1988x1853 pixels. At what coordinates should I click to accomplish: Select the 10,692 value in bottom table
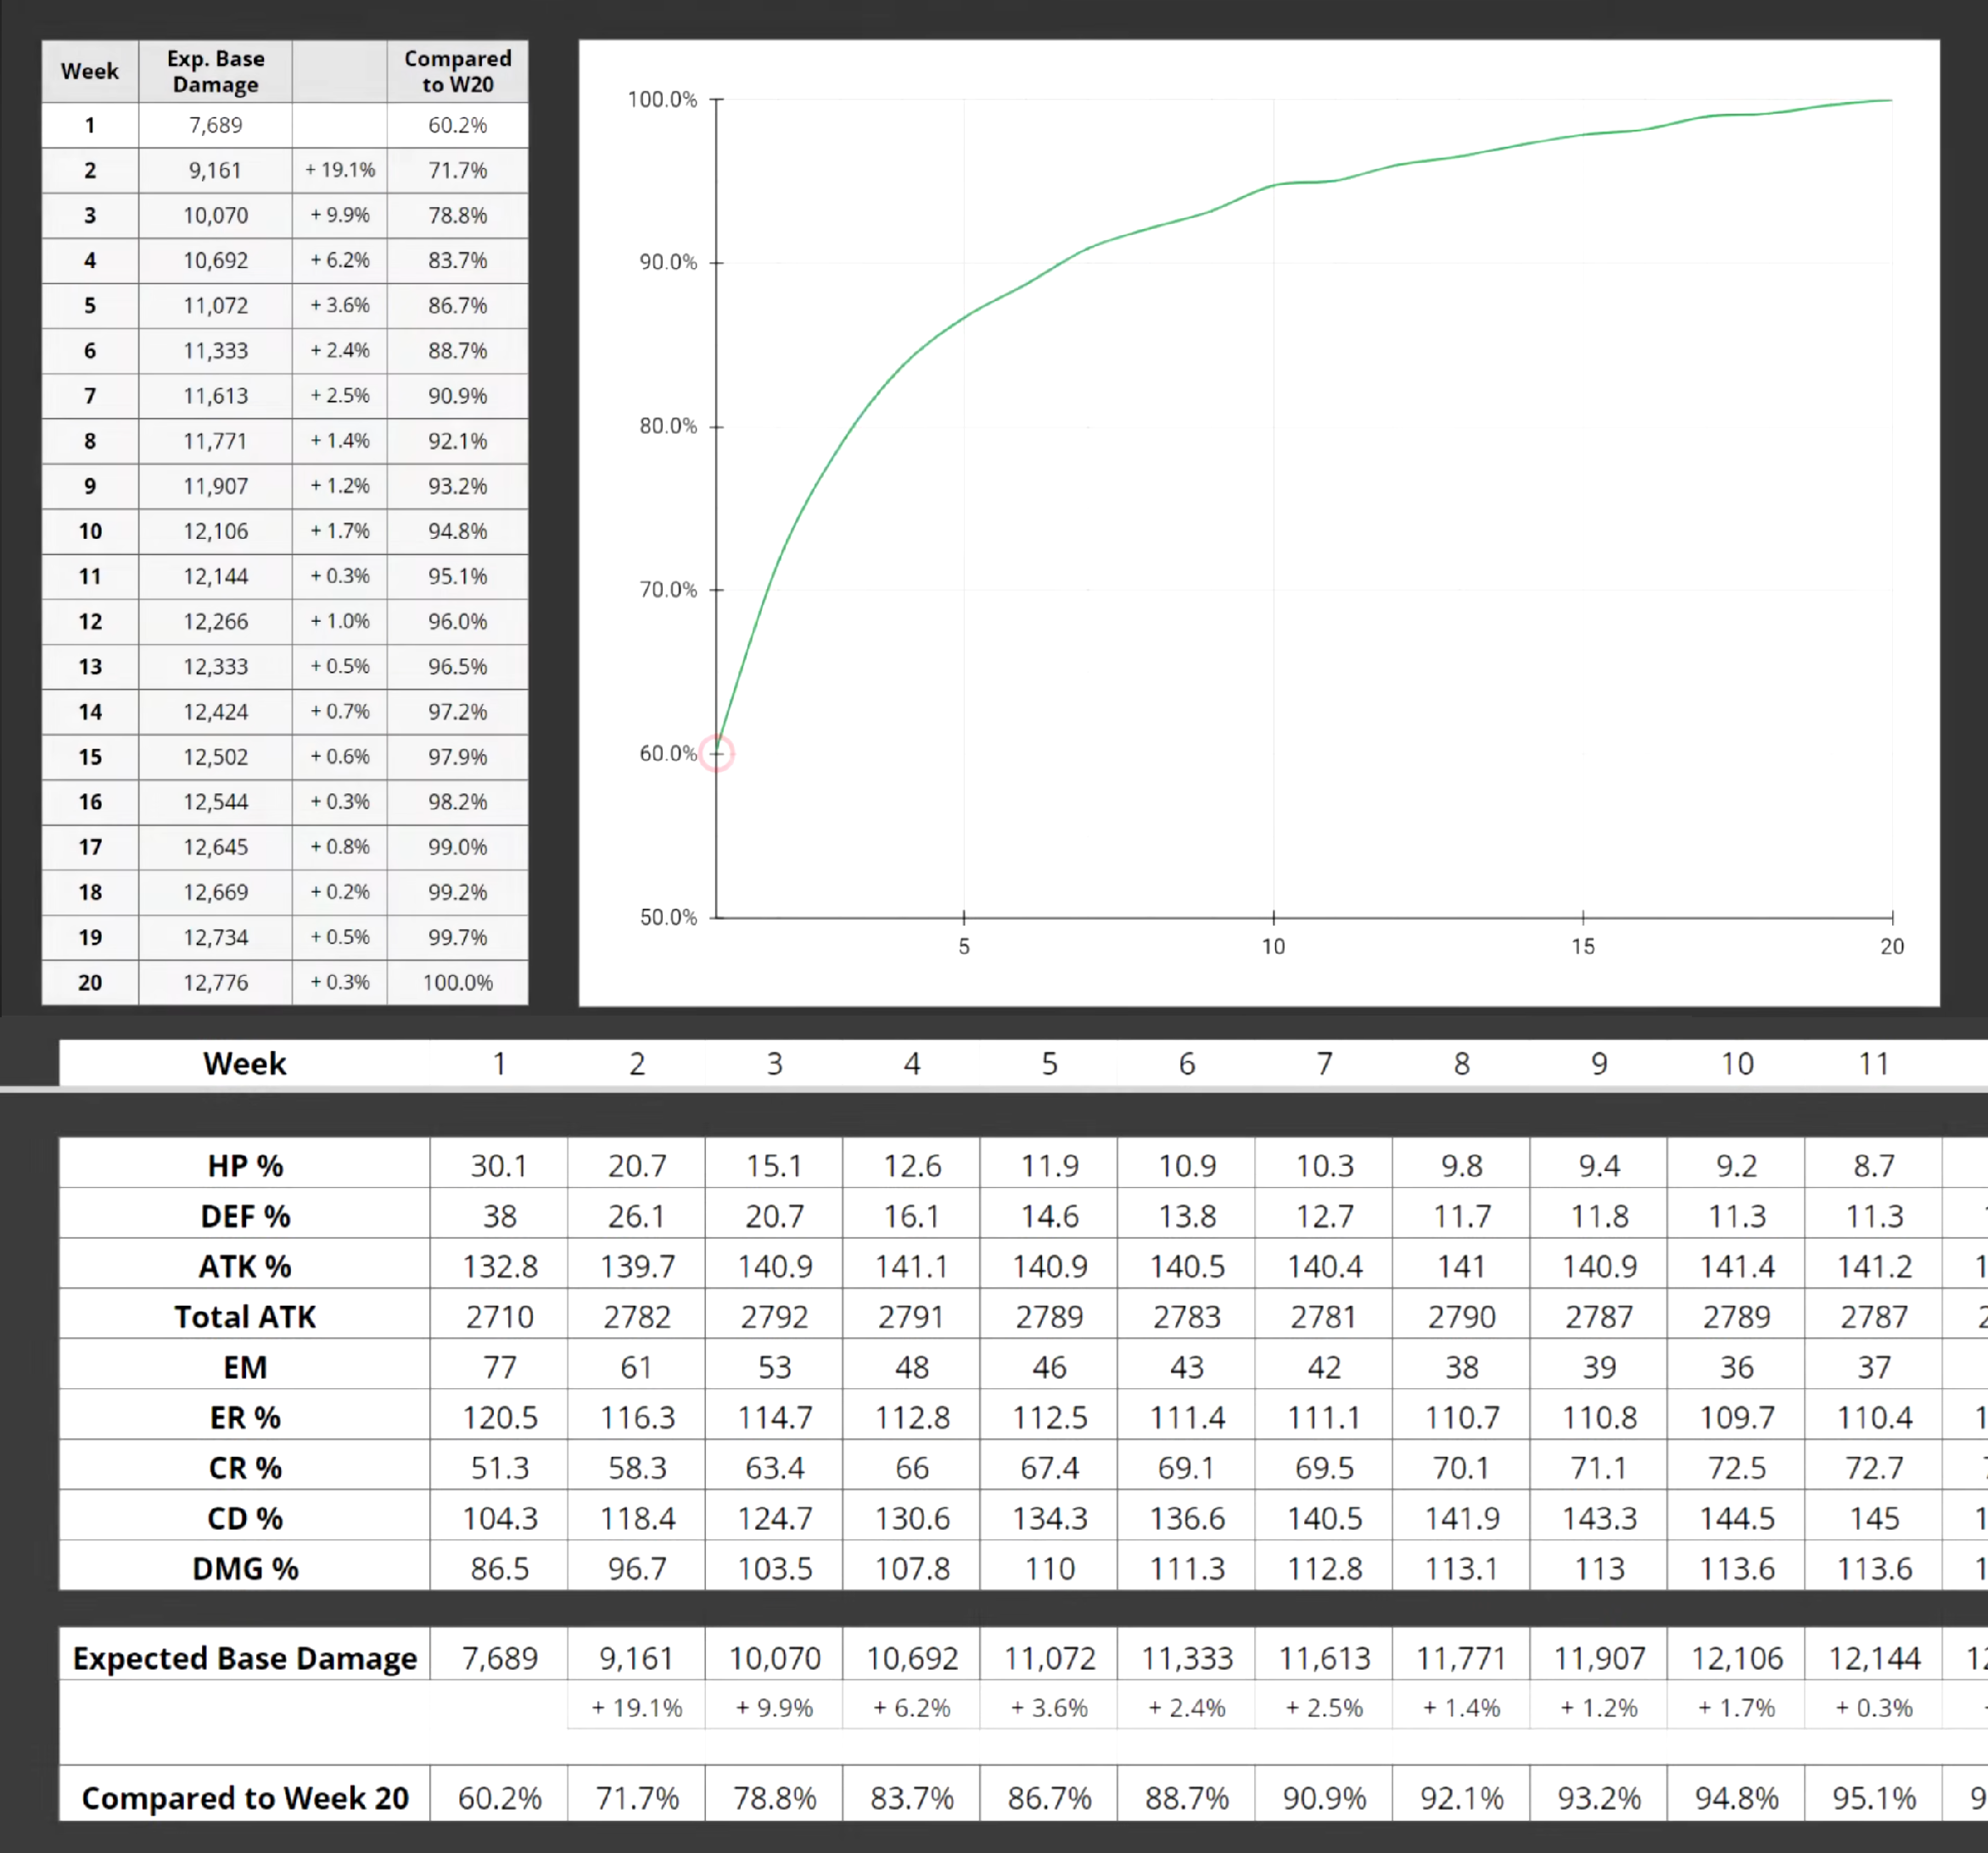point(912,1658)
